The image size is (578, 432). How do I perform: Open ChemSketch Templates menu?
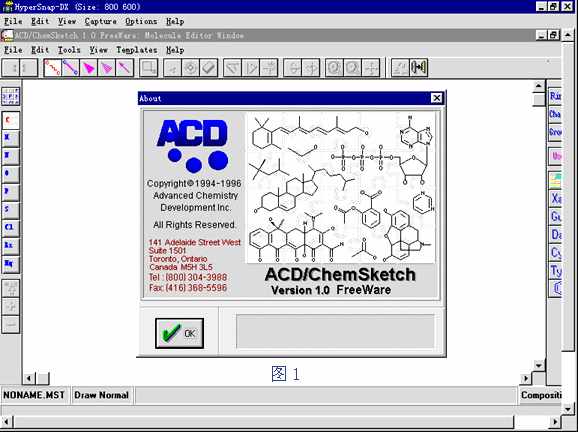click(x=137, y=50)
